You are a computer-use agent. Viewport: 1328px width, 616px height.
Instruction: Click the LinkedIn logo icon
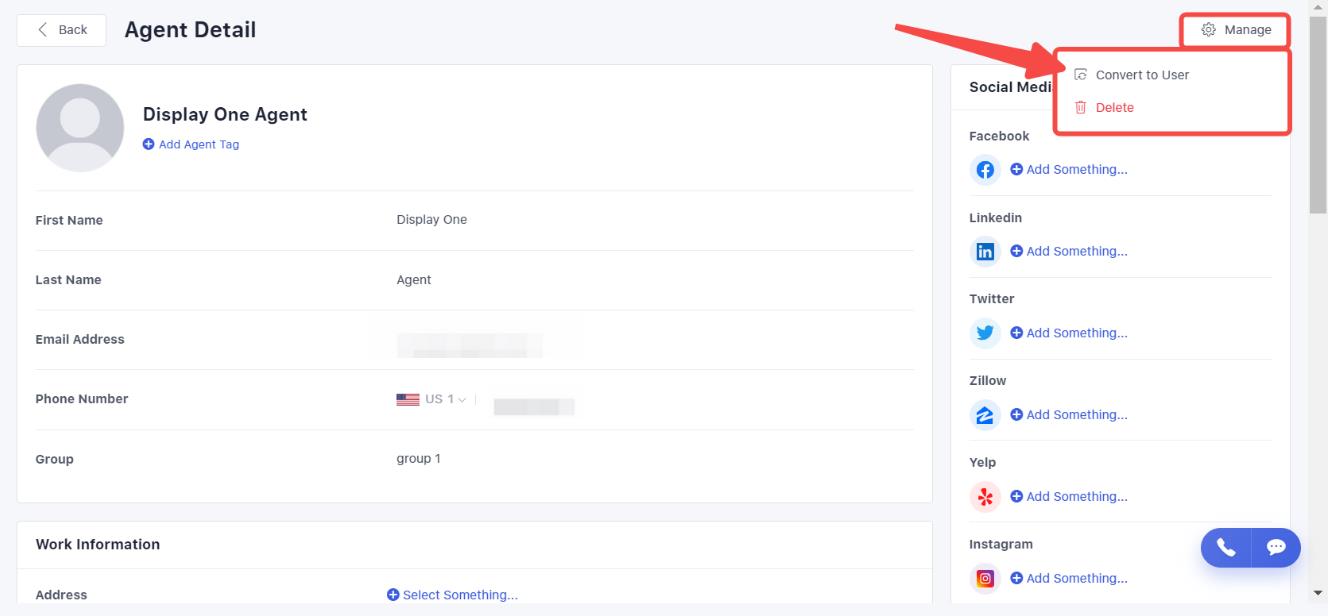tap(985, 252)
